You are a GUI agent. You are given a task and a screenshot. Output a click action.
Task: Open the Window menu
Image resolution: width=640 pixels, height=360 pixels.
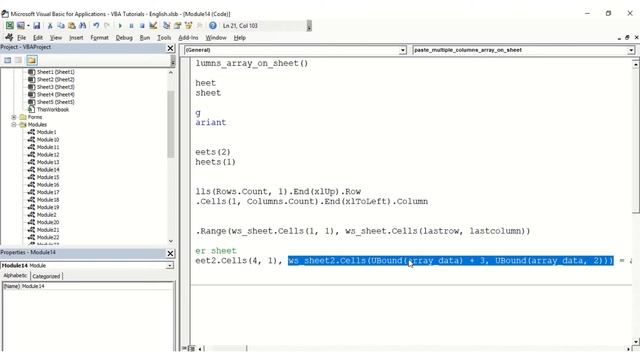216,38
